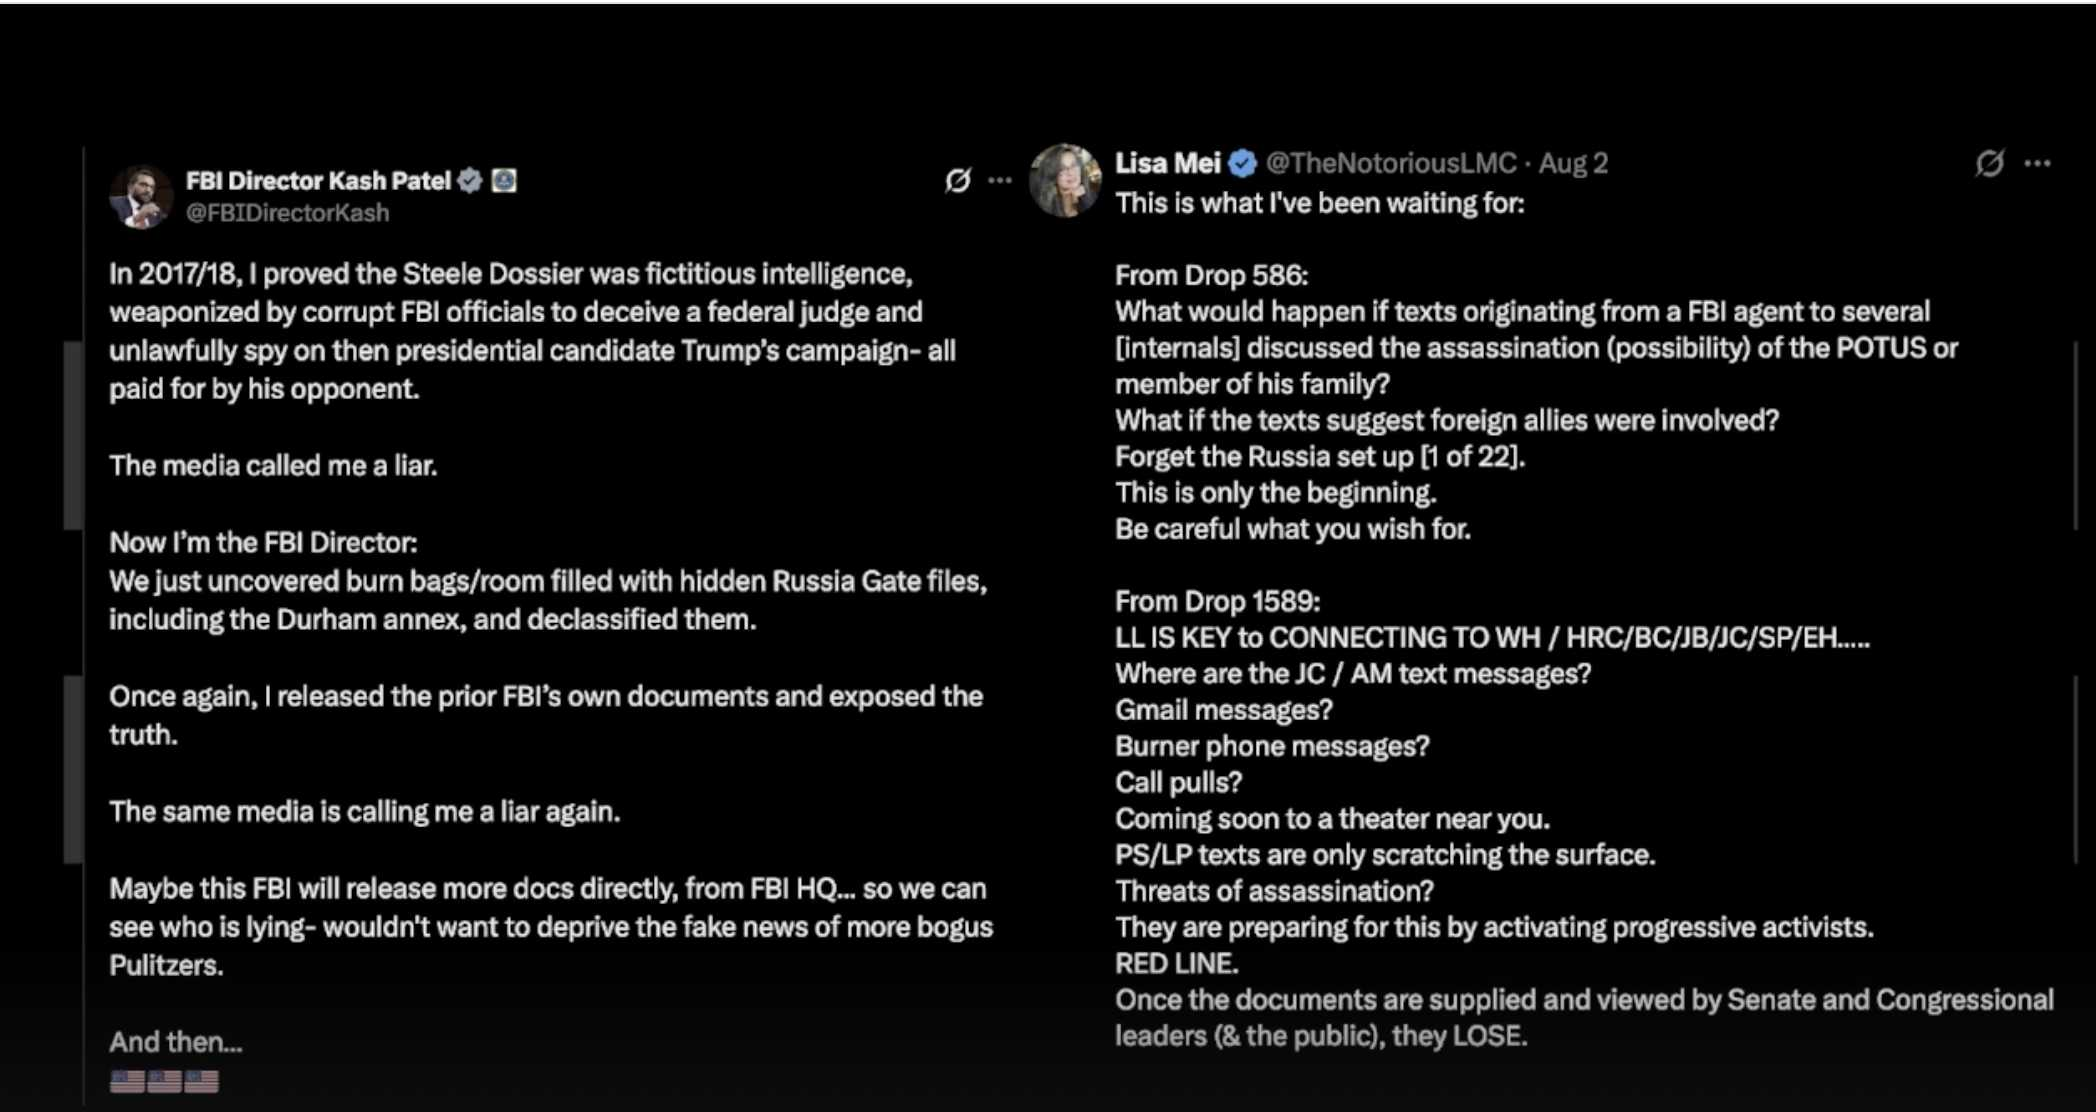Click the FBI Director Kash Patel display name
Screen dimensions: 2096x1112
318,181
